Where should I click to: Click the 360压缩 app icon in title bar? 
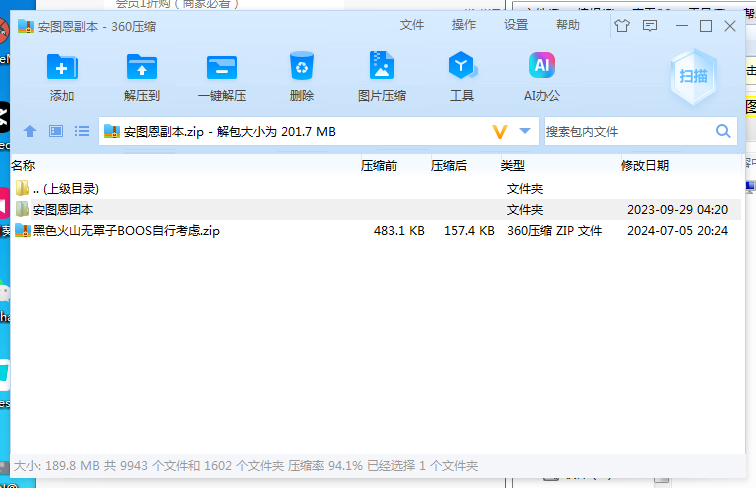(26, 26)
